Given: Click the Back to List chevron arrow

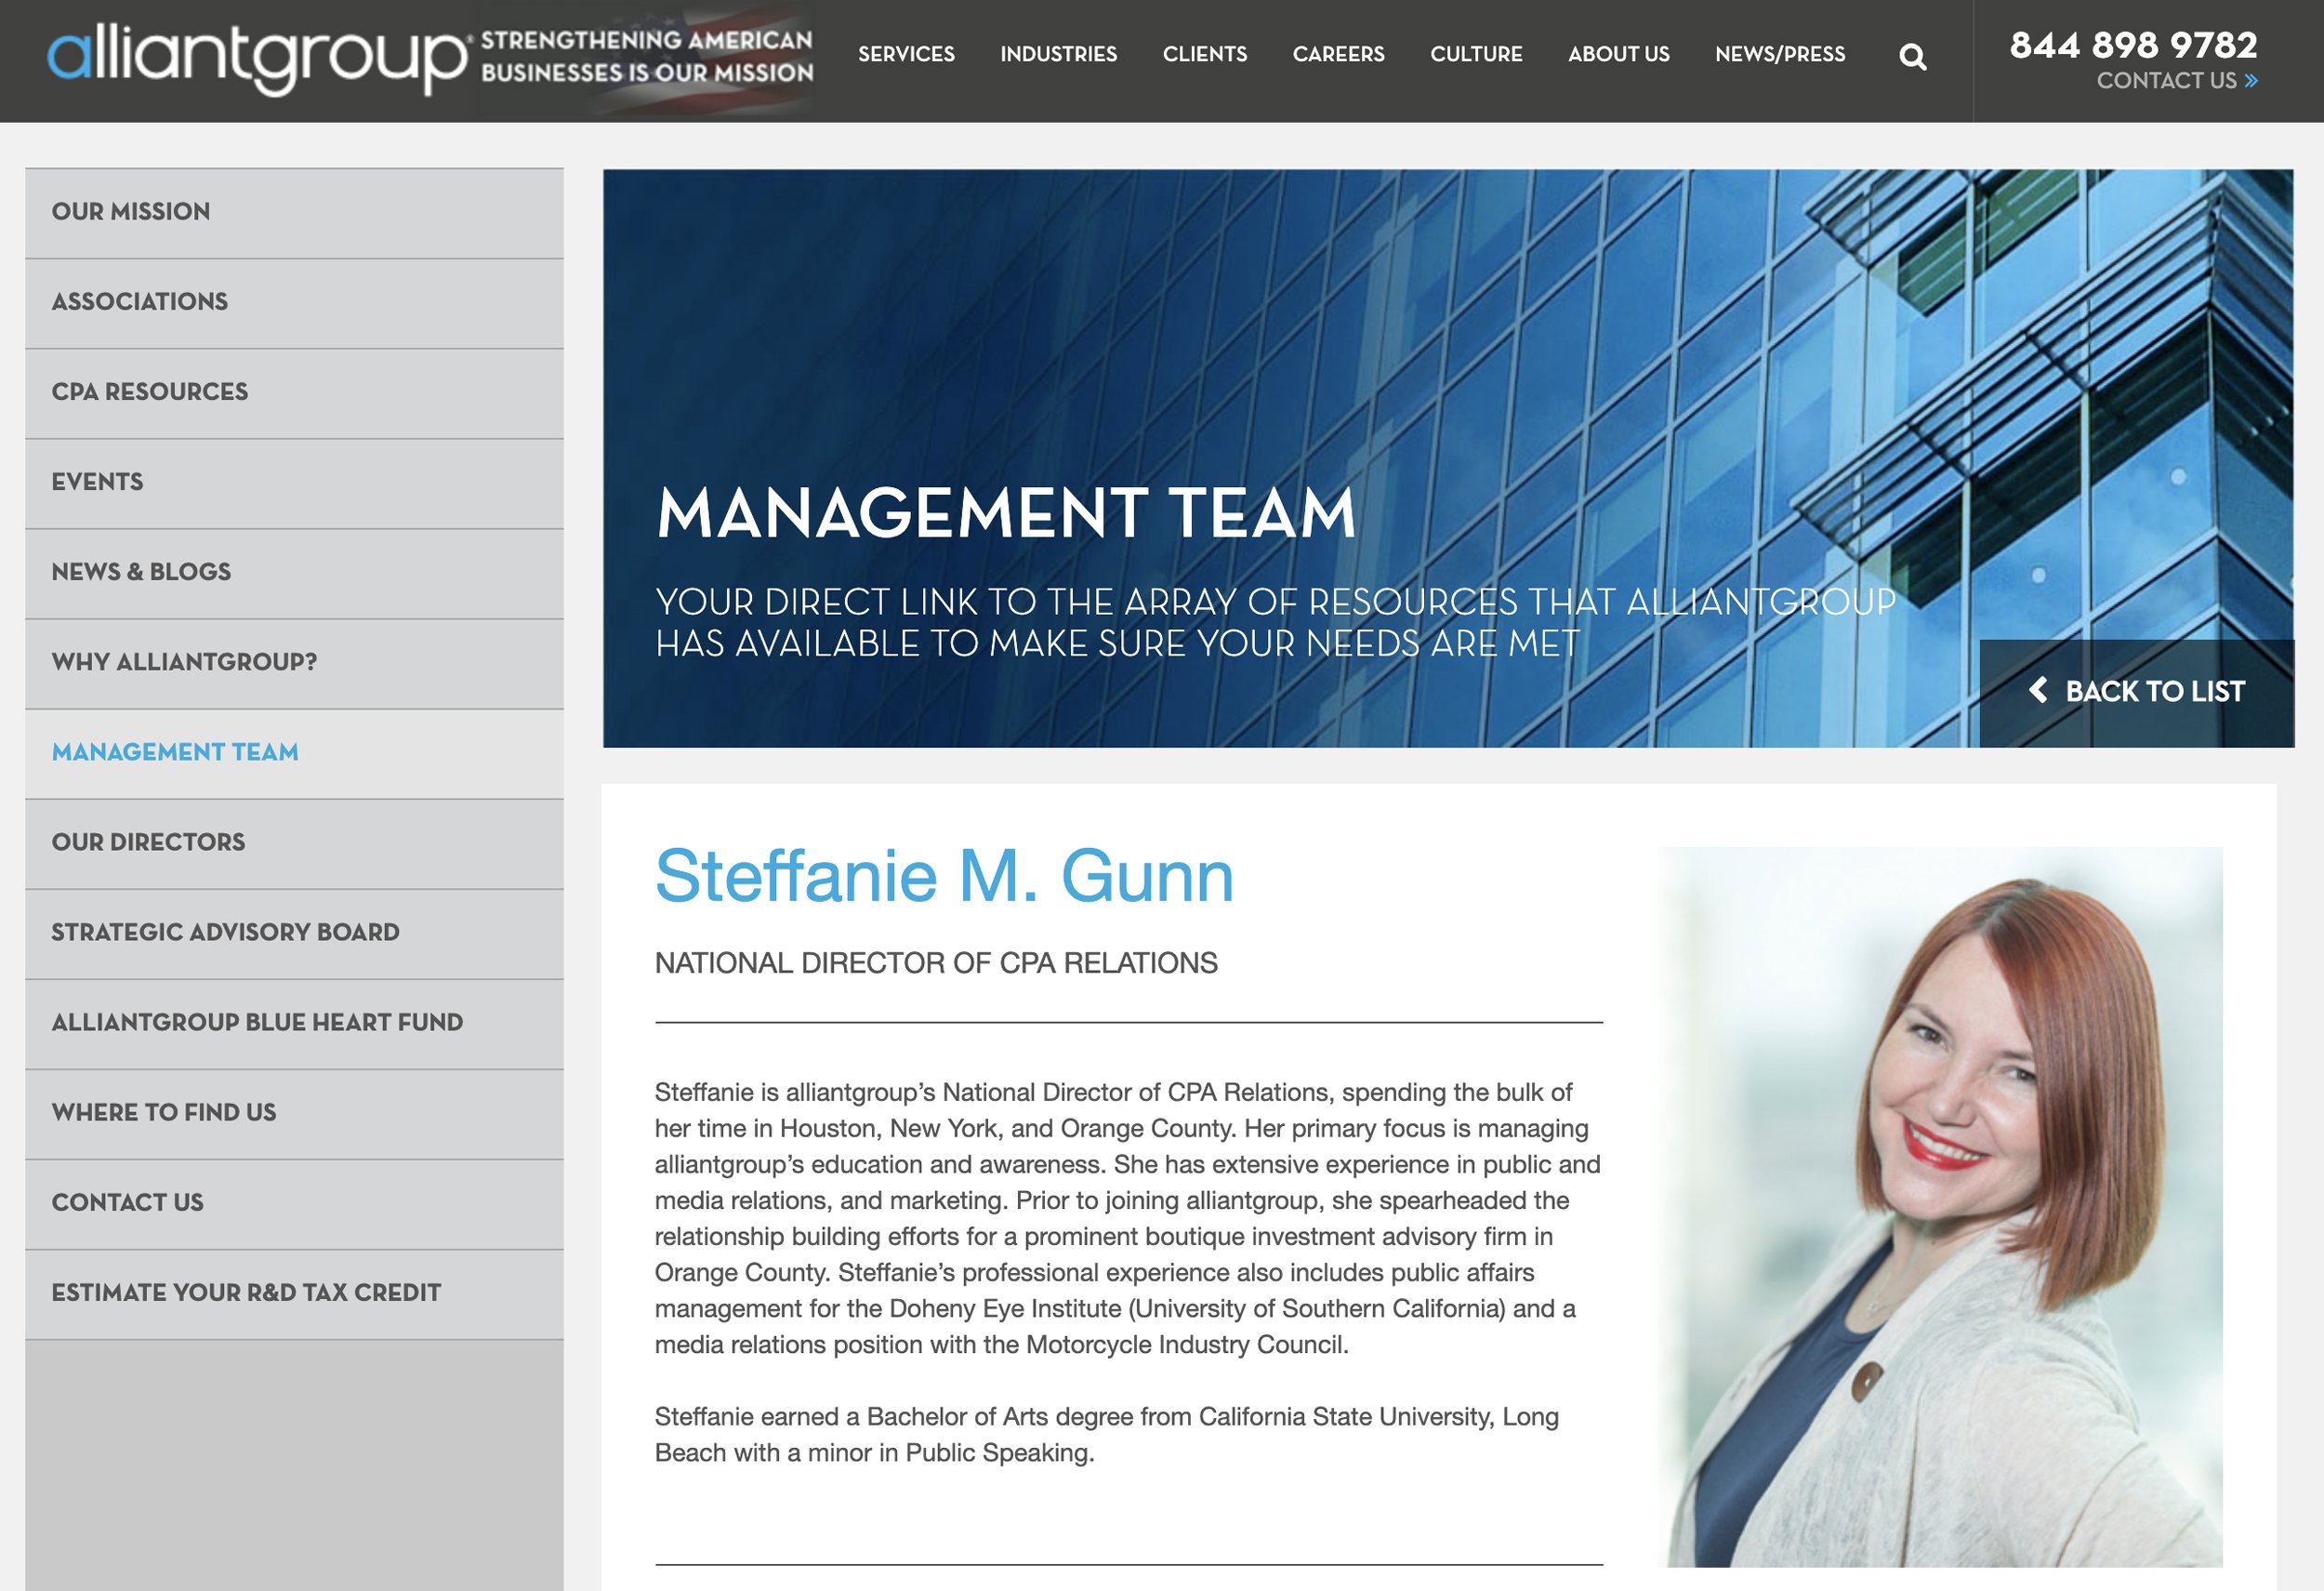Looking at the screenshot, I should [x=2038, y=690].
